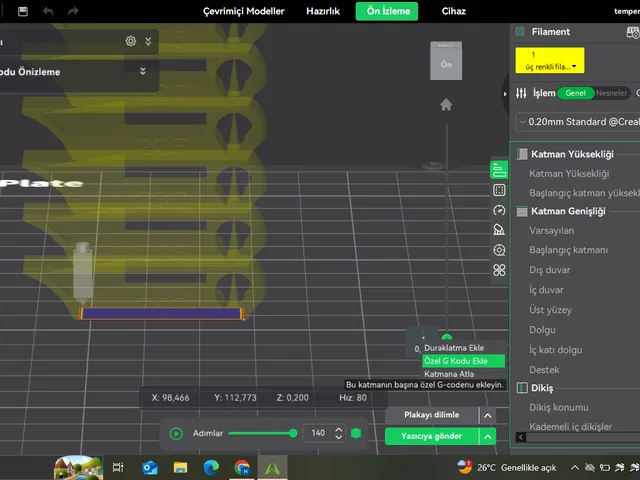
Task: Open settings gear in left panel
Action: (x=131, y=41)
